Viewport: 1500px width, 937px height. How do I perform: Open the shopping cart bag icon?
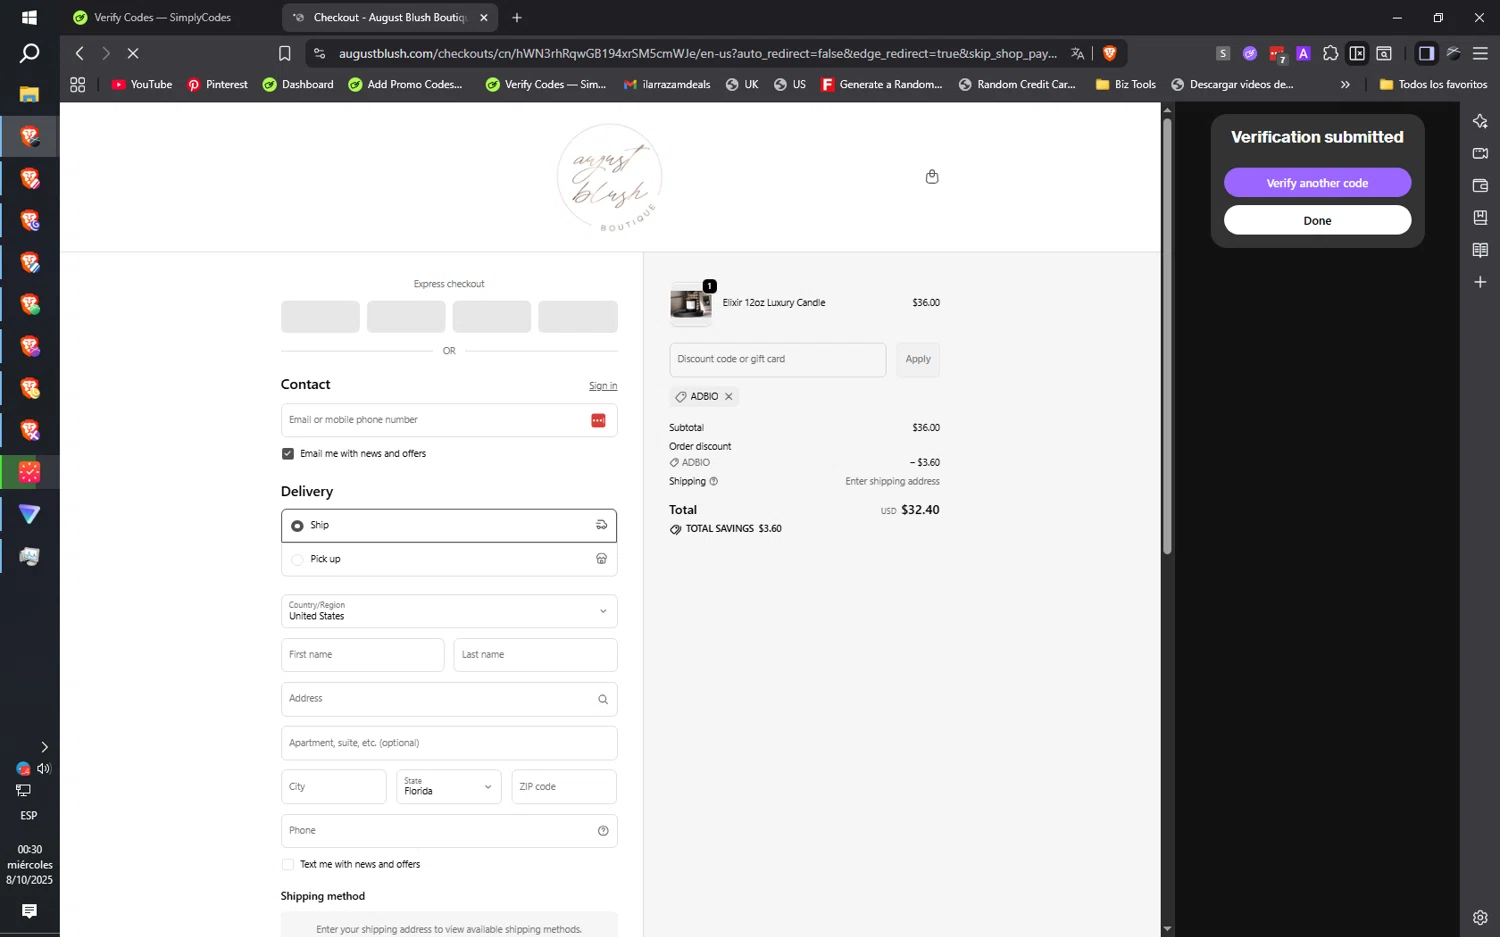(932, 177)
